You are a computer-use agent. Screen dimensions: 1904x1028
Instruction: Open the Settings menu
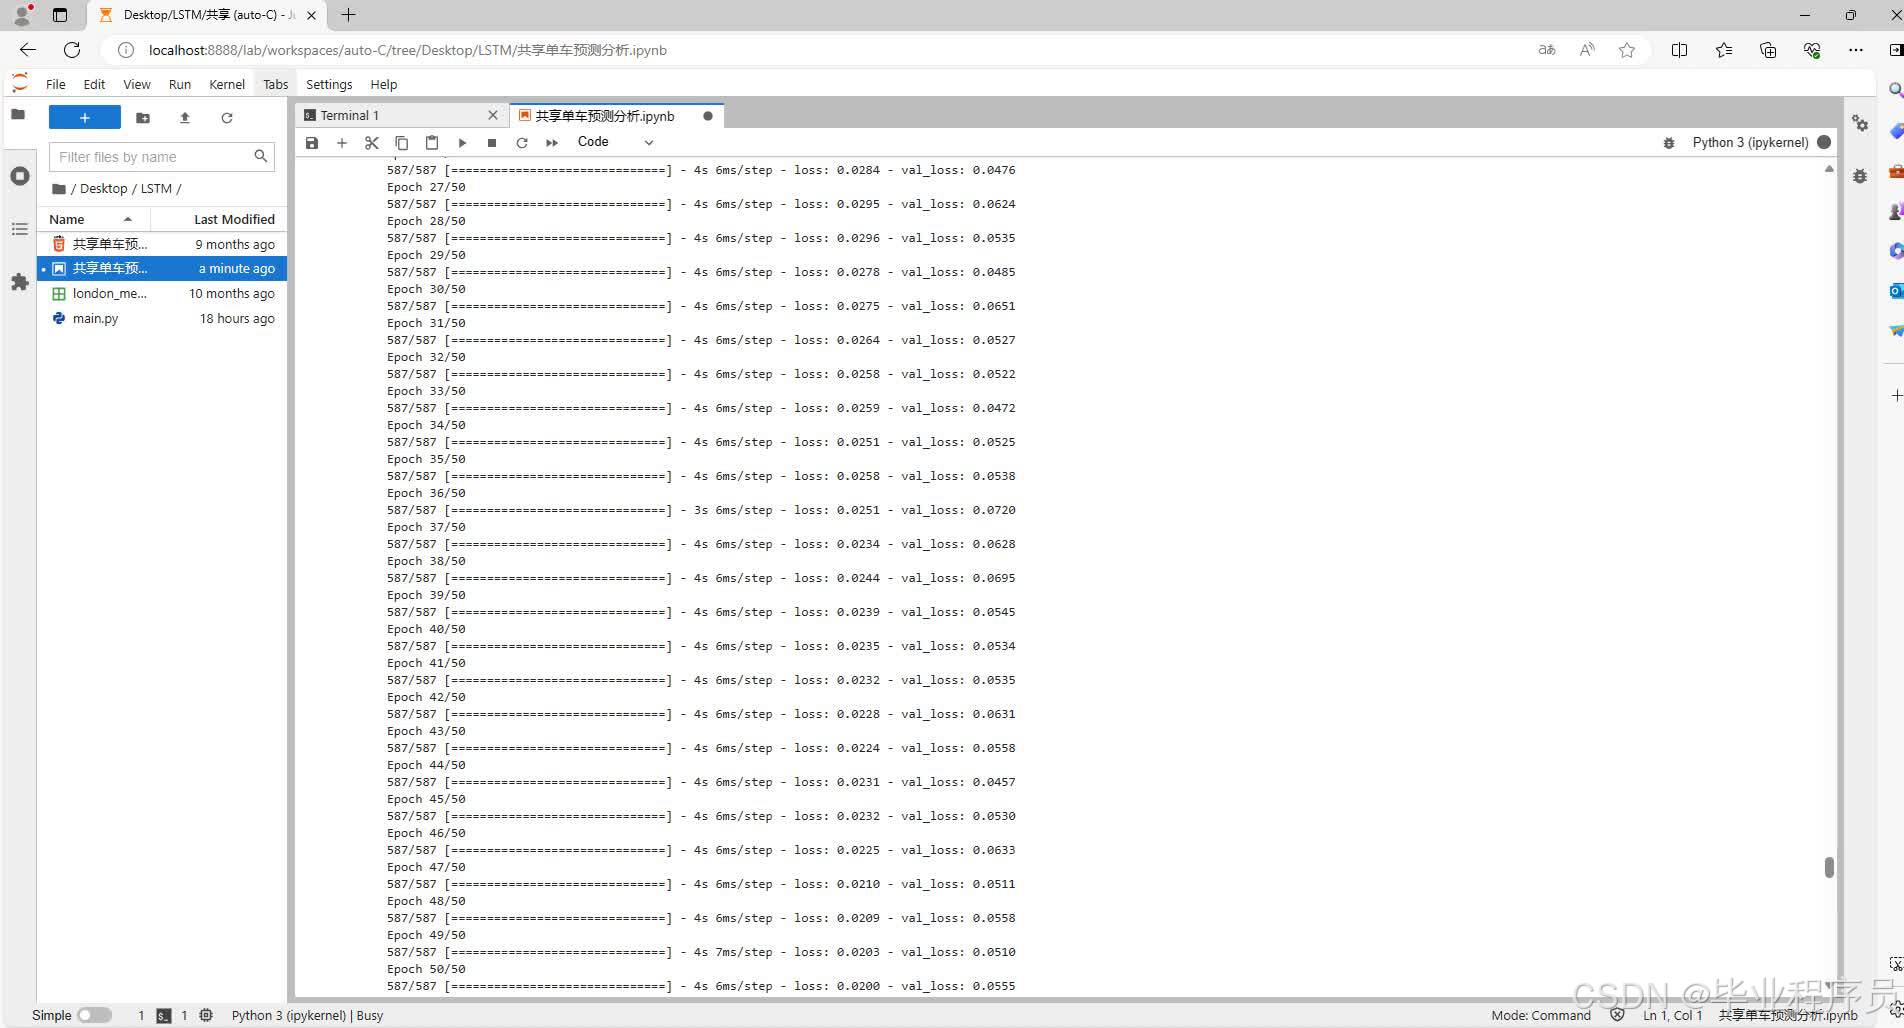click(329, 84)
